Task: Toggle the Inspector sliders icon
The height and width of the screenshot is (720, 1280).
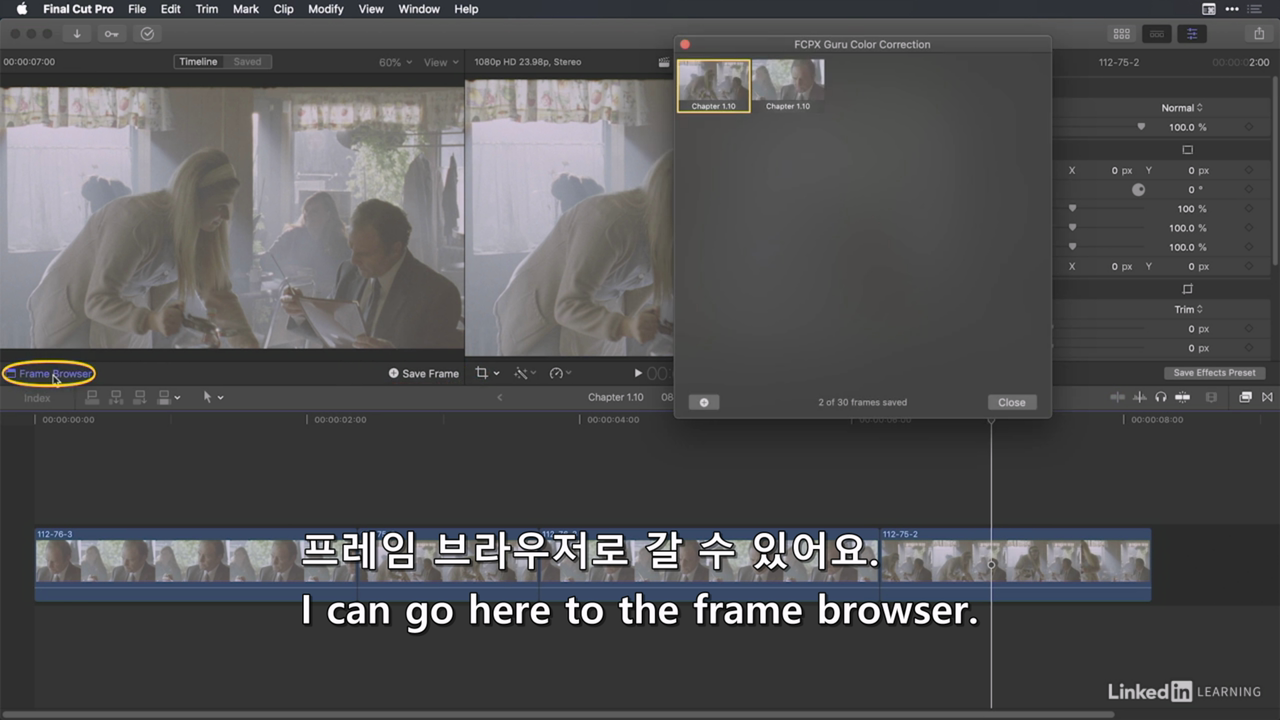Action: tap(1191, 33)
